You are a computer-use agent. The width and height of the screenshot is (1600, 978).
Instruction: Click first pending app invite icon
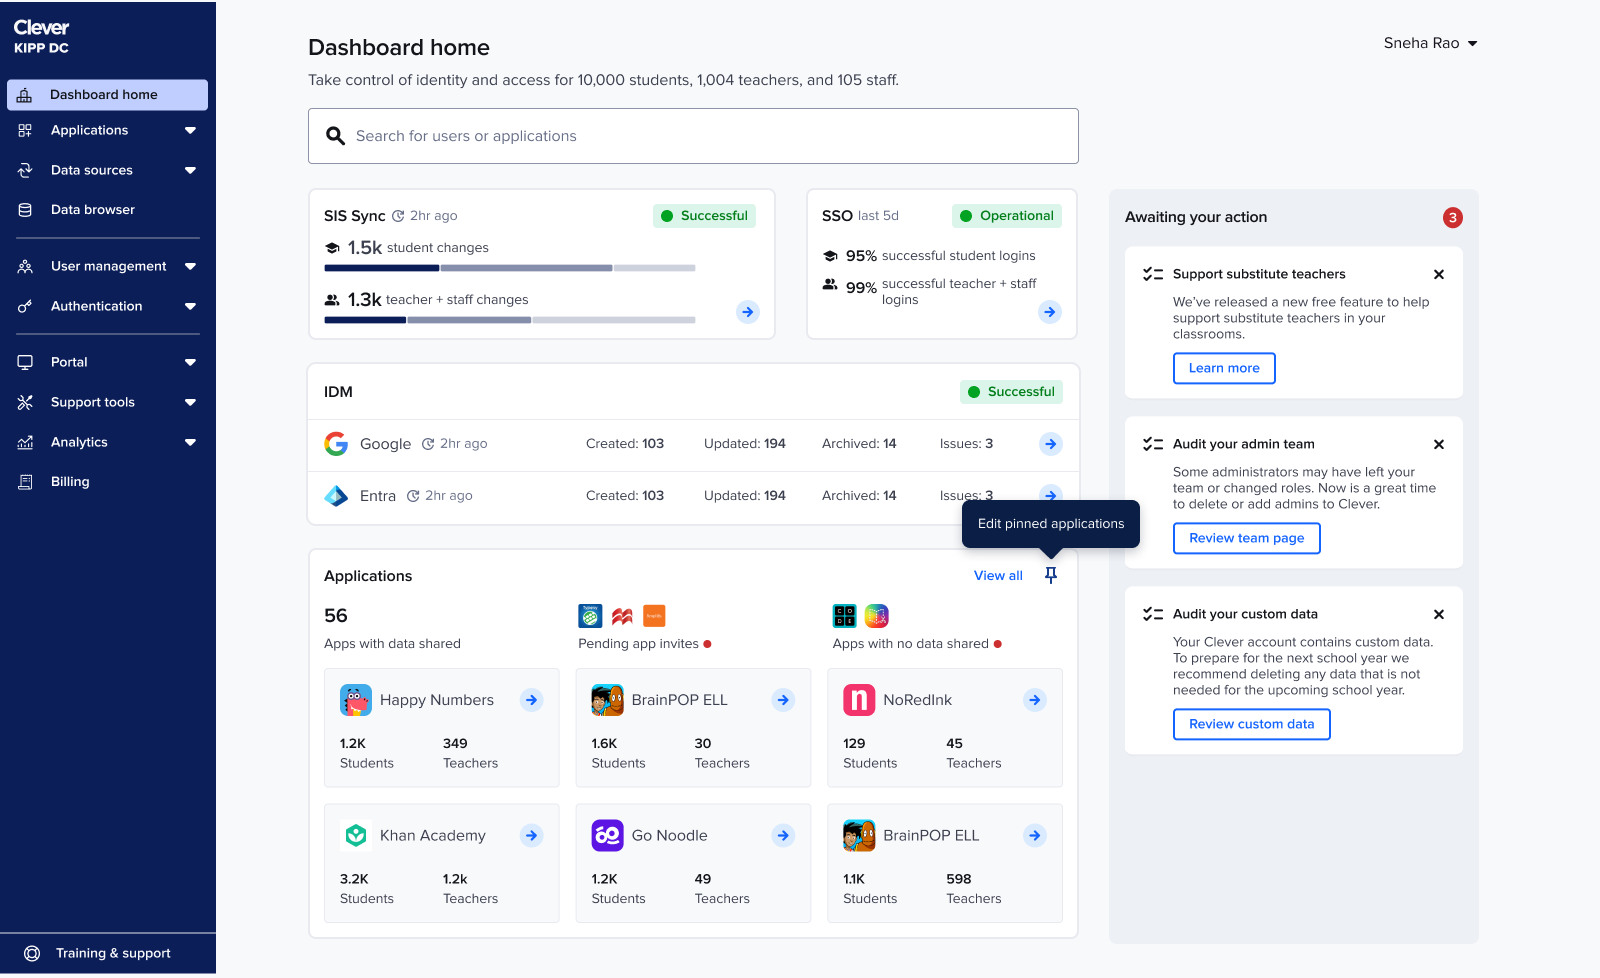tap(590, 616)
